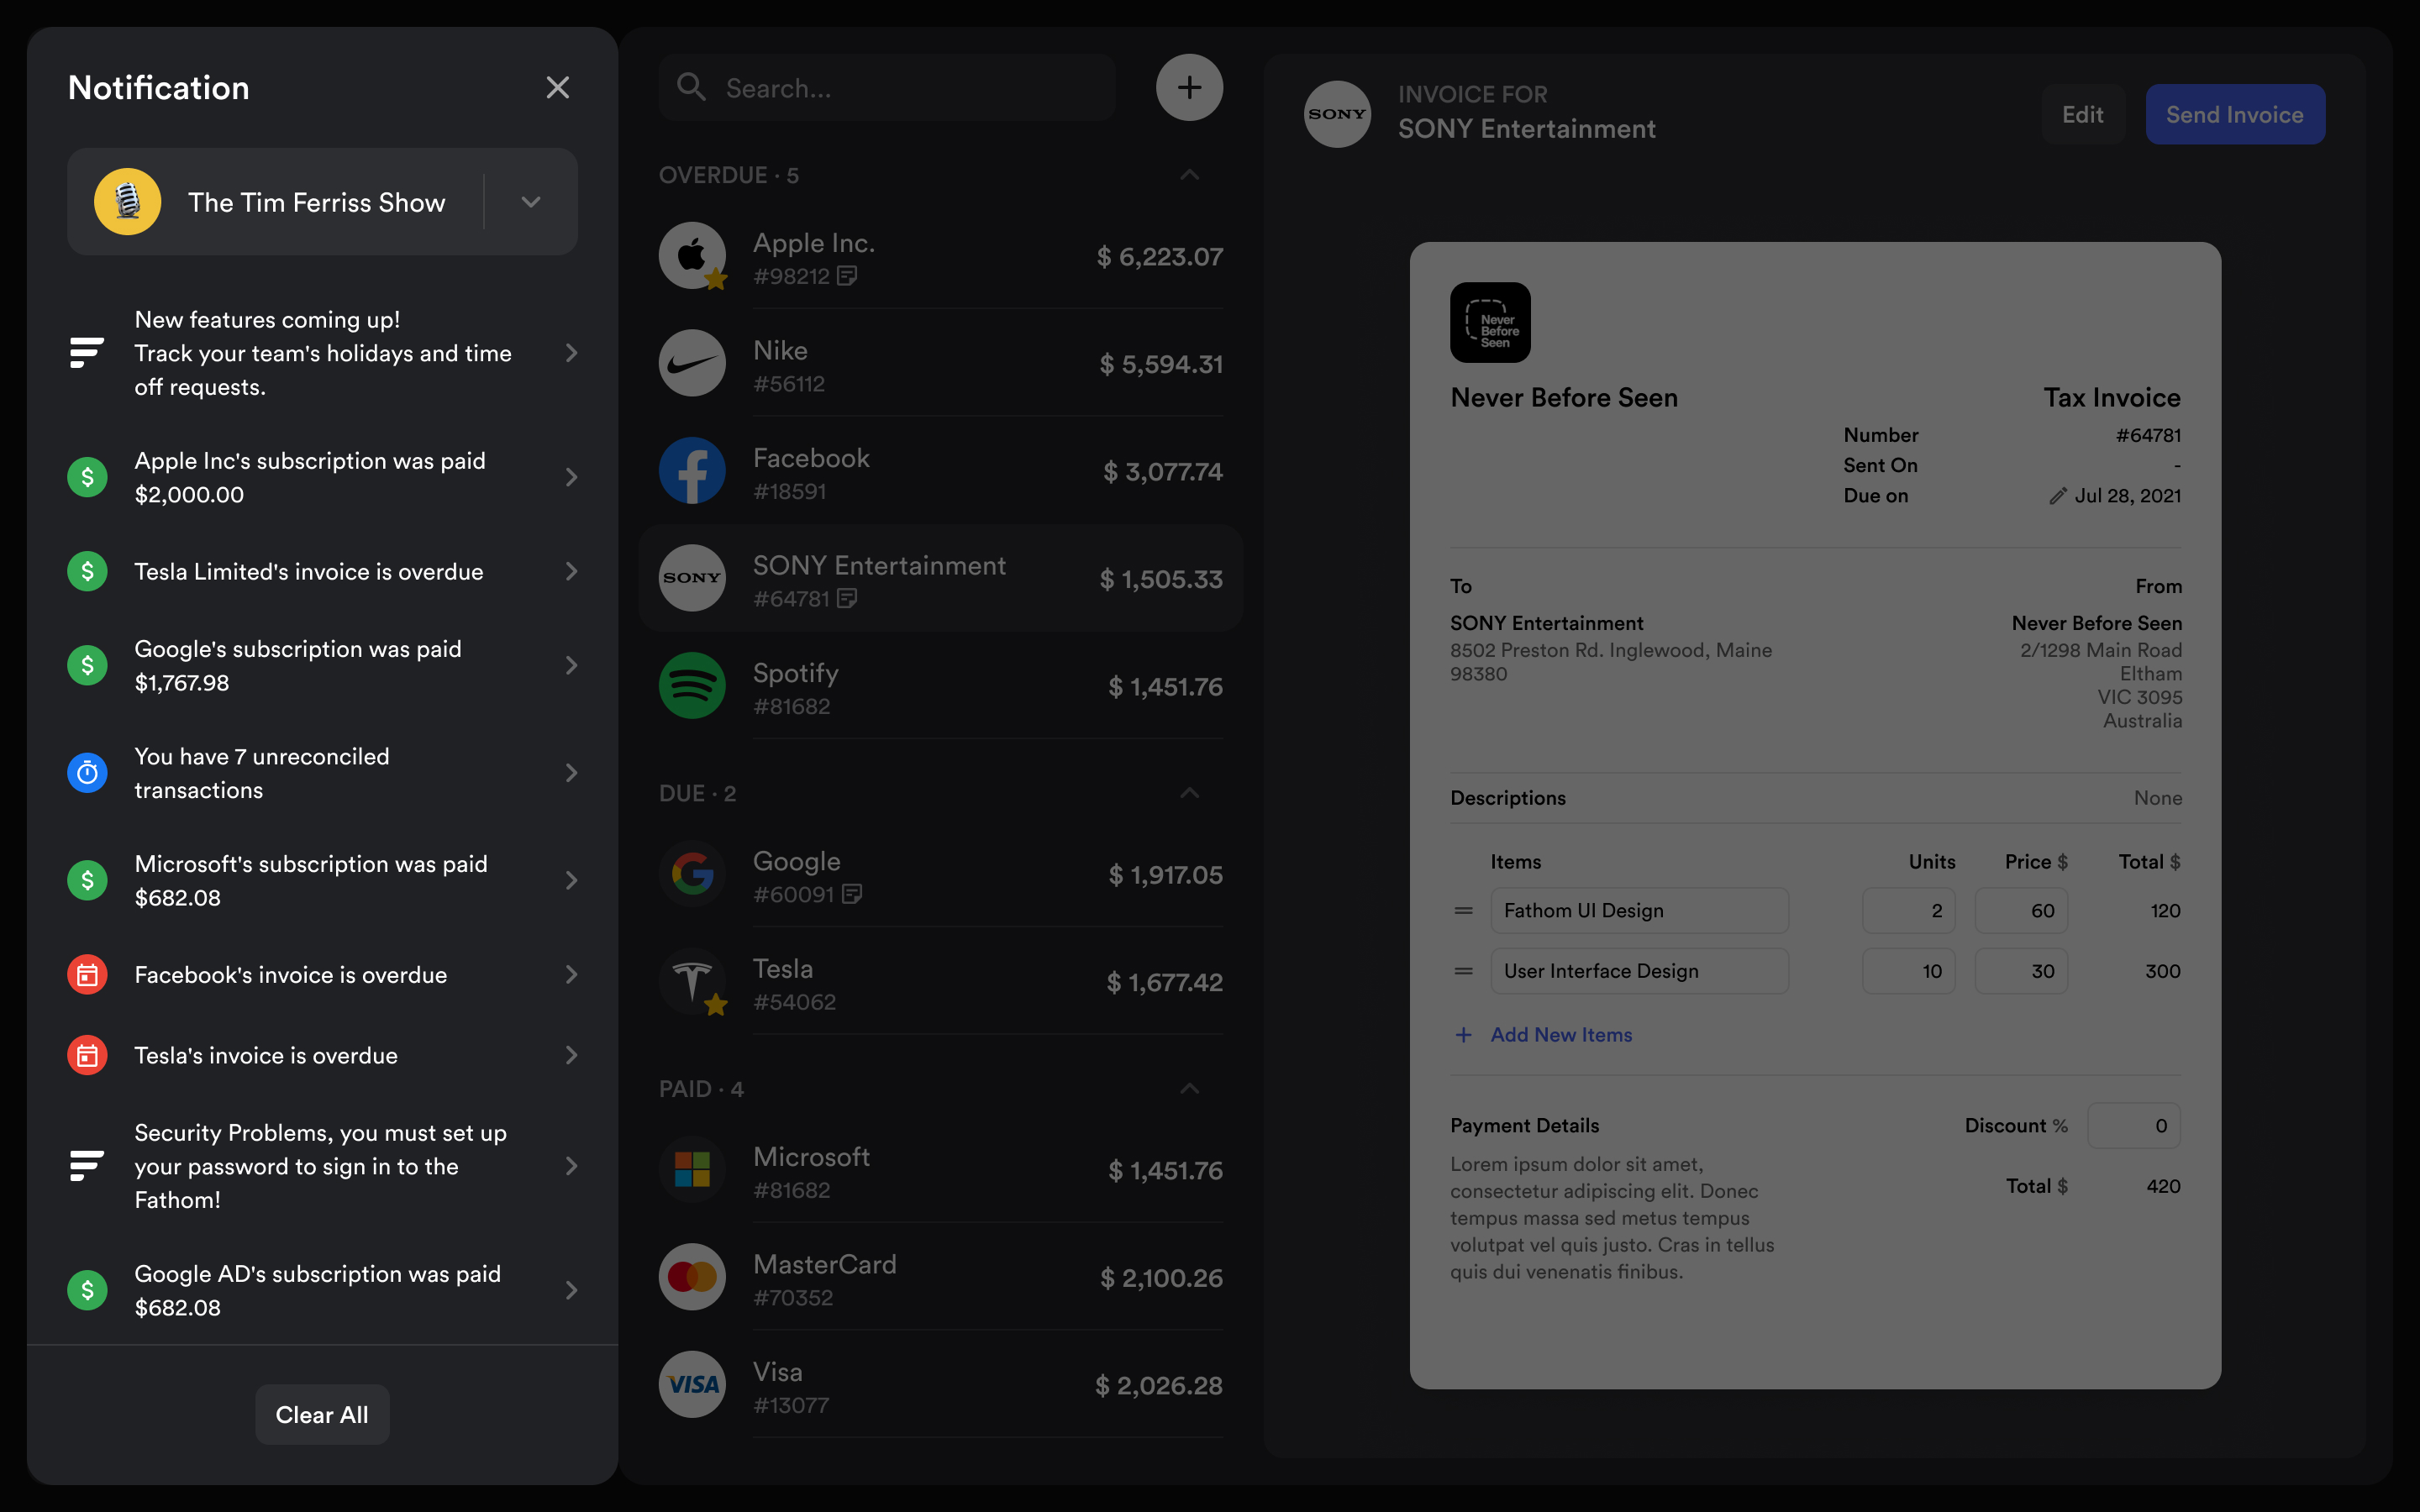The image size is (2420, 1512).
Task: Click the MasterCard logo icon
Action: (x=692, y=1277)
